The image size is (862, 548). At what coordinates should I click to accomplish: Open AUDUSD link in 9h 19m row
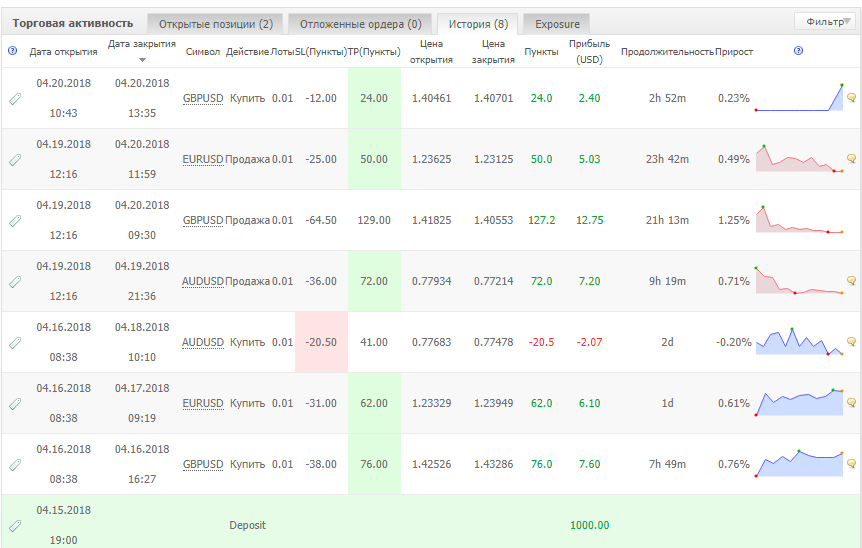click(203, 281)
